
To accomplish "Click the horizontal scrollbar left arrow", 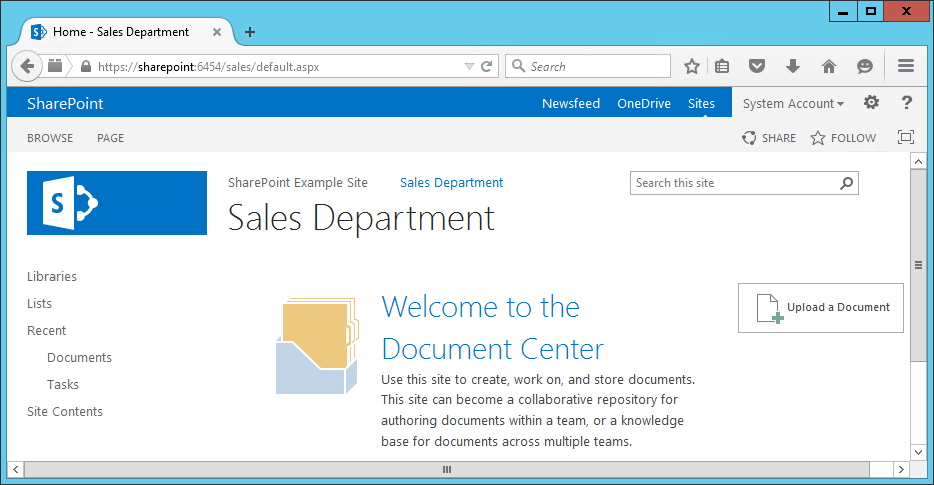I will (x=15, y=470).
